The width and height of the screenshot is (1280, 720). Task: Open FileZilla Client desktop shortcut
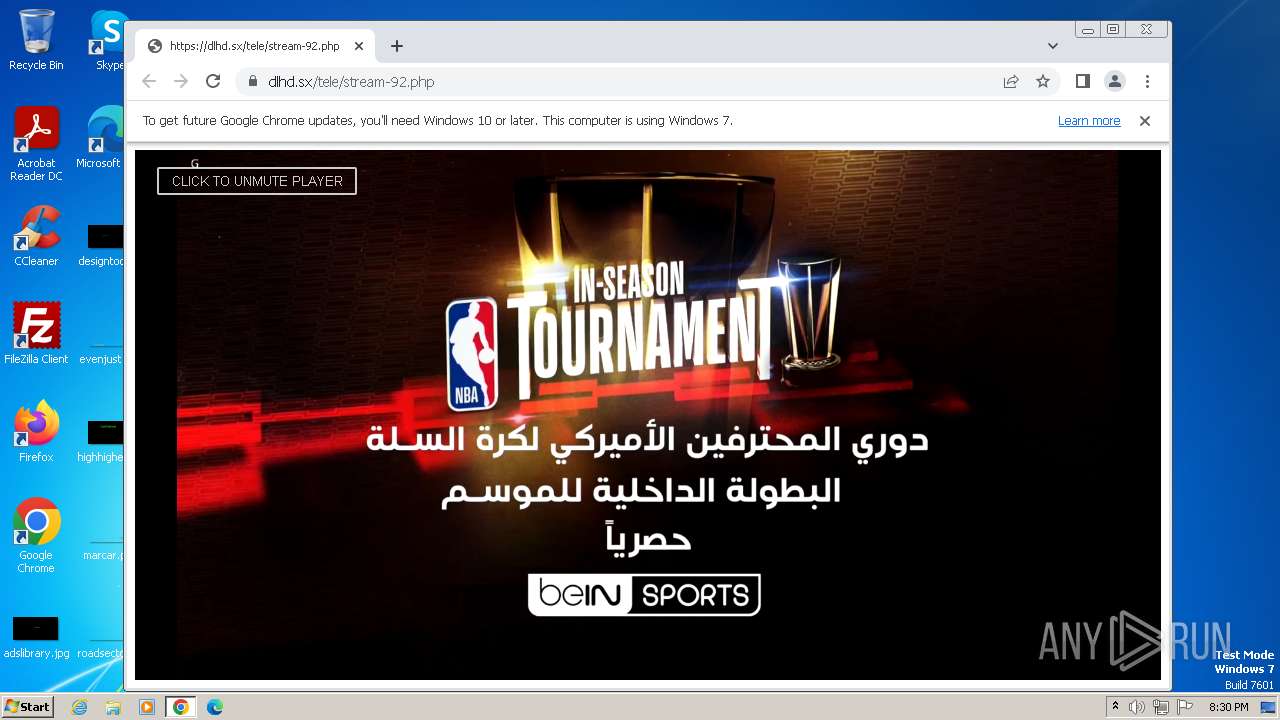[x=36, y=333]
